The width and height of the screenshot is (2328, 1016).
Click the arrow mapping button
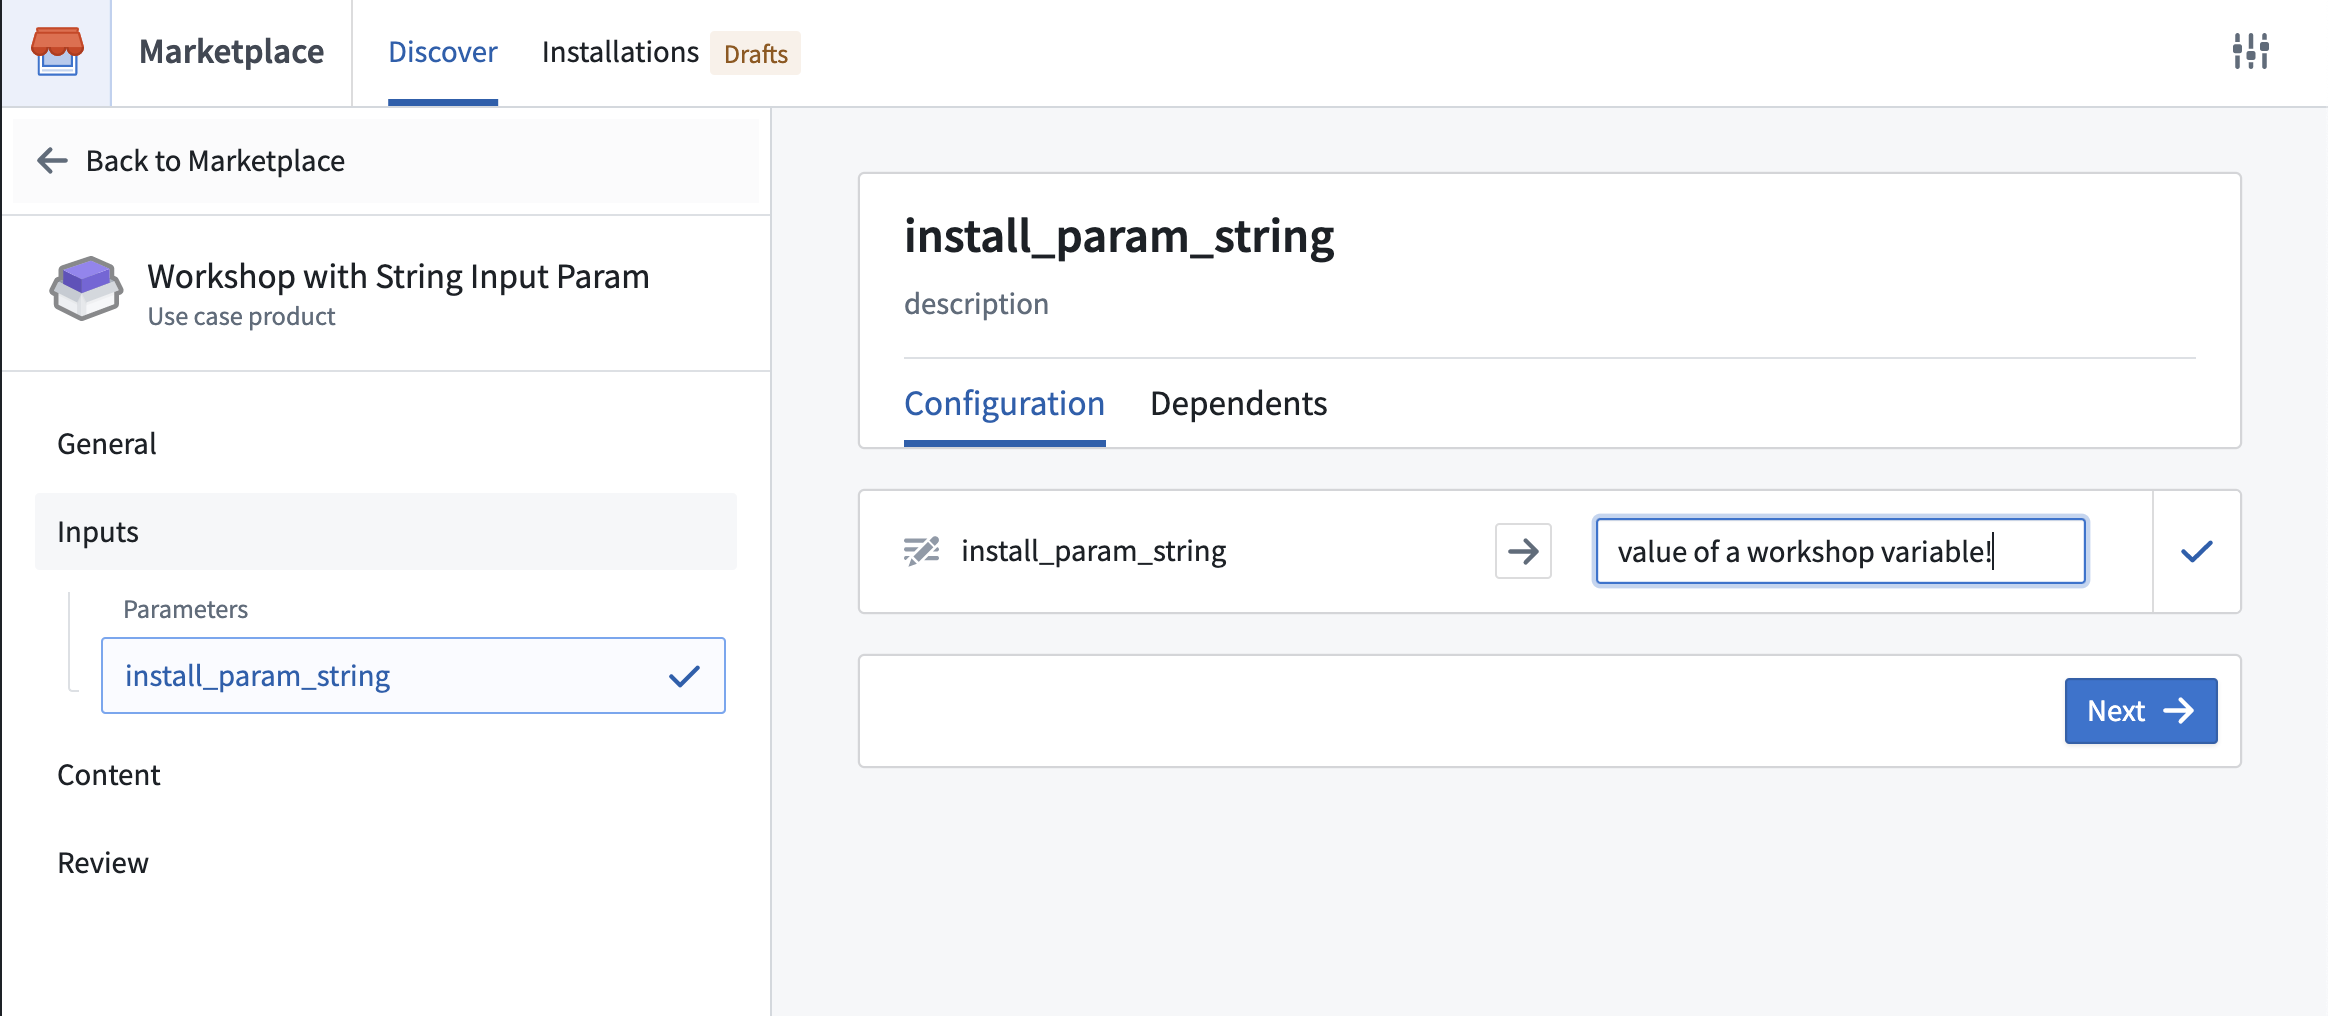pyautogui.click(x=1523, y=551)
